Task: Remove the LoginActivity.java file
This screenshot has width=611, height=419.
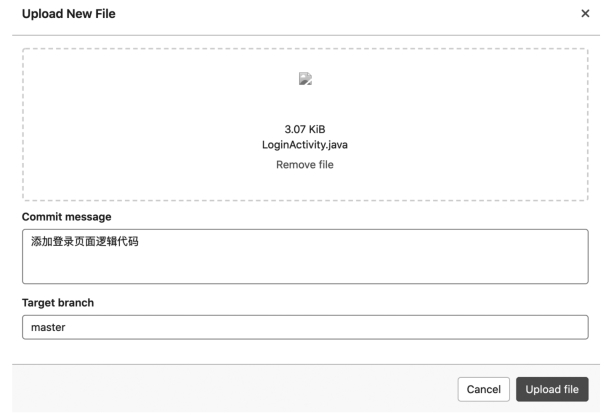Action: 305,165
